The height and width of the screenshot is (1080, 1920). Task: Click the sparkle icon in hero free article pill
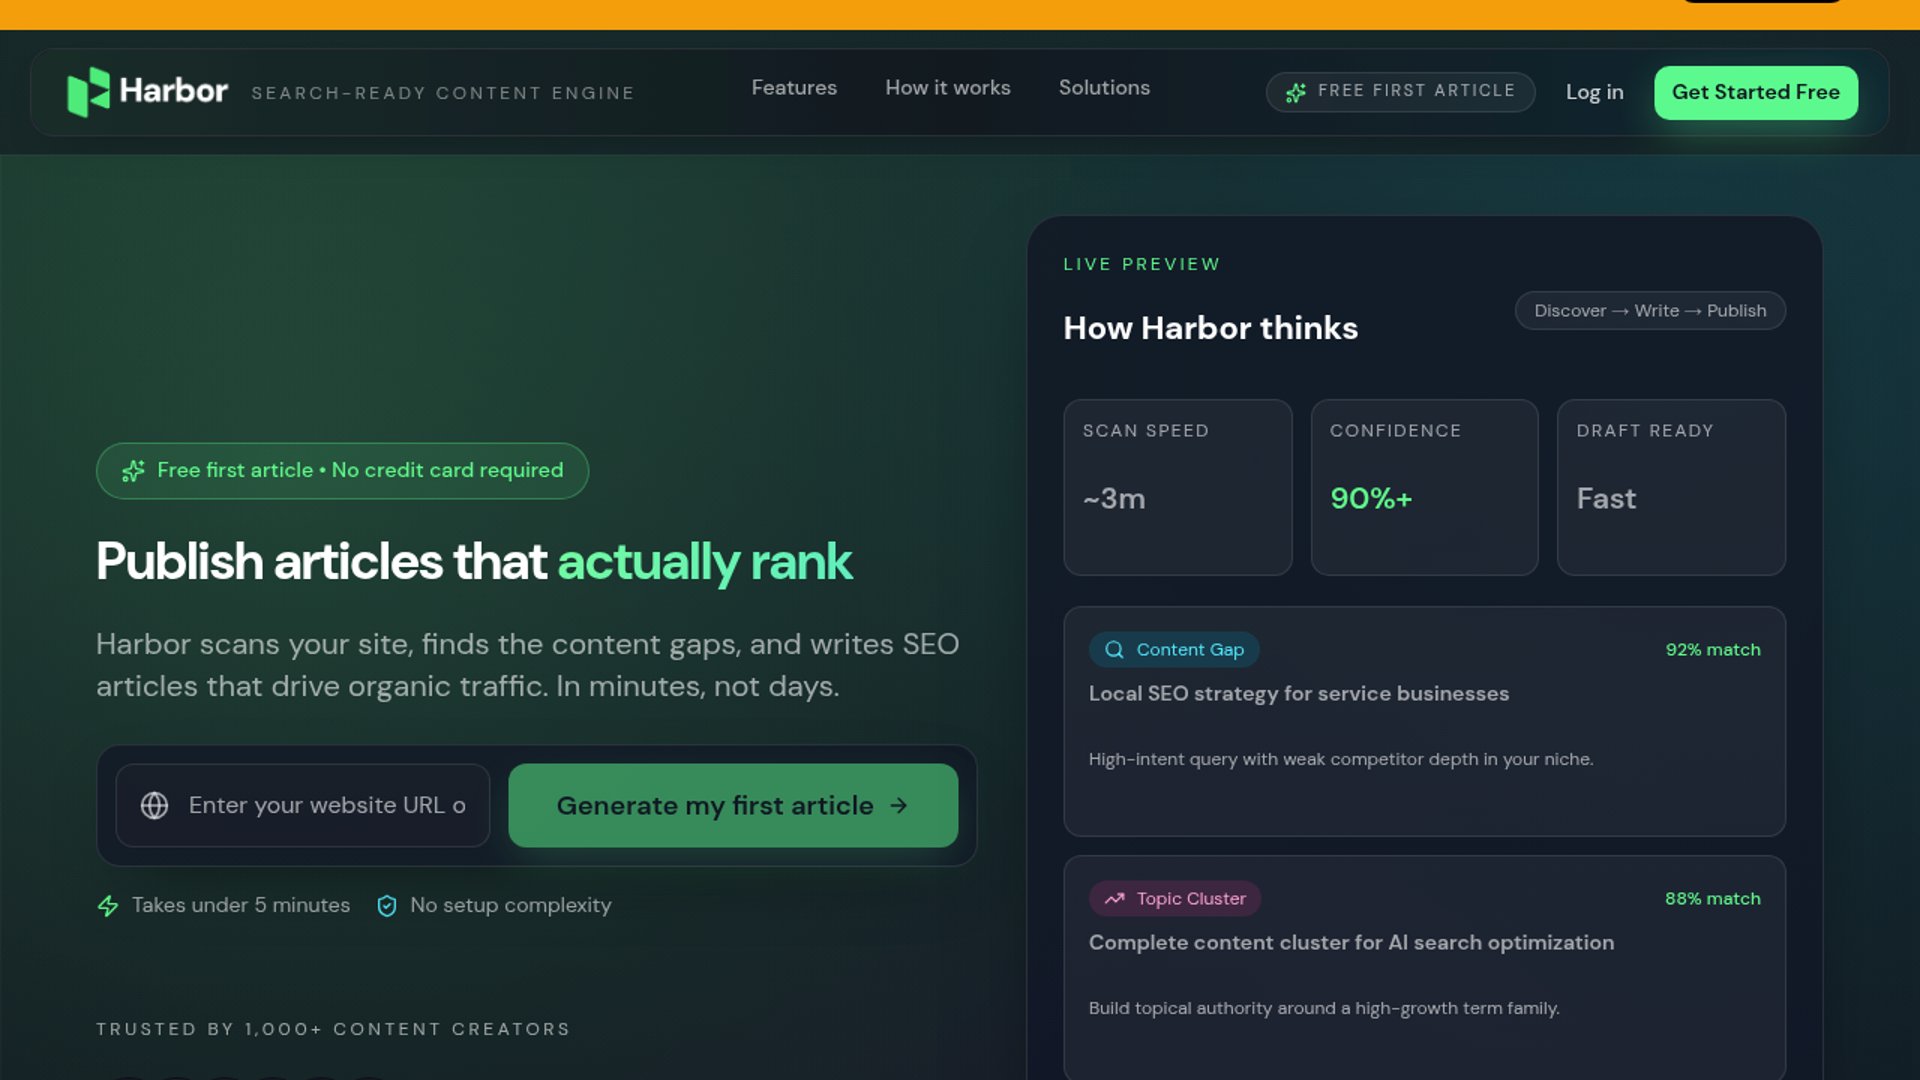point(133,471)
